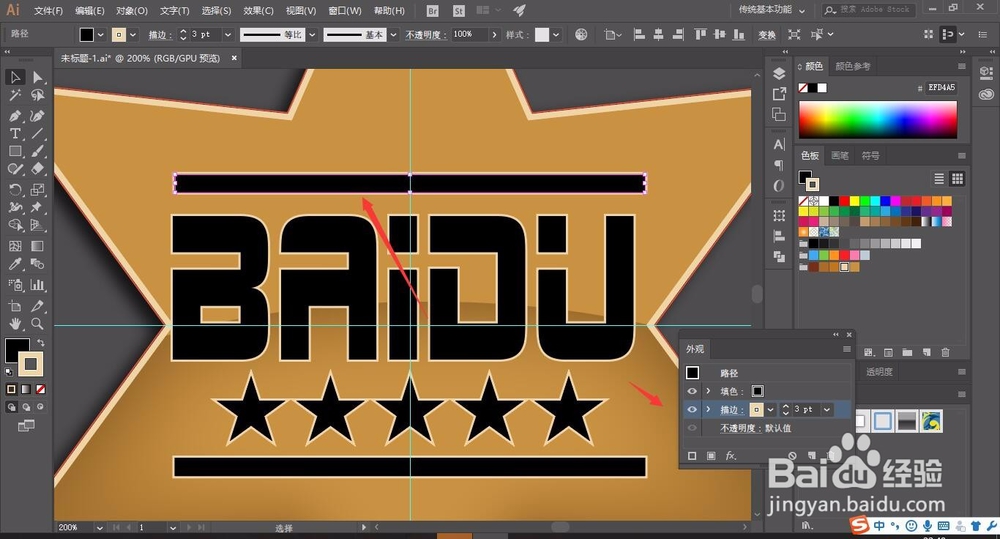Open 基本 brush definition dropdown

393,34
